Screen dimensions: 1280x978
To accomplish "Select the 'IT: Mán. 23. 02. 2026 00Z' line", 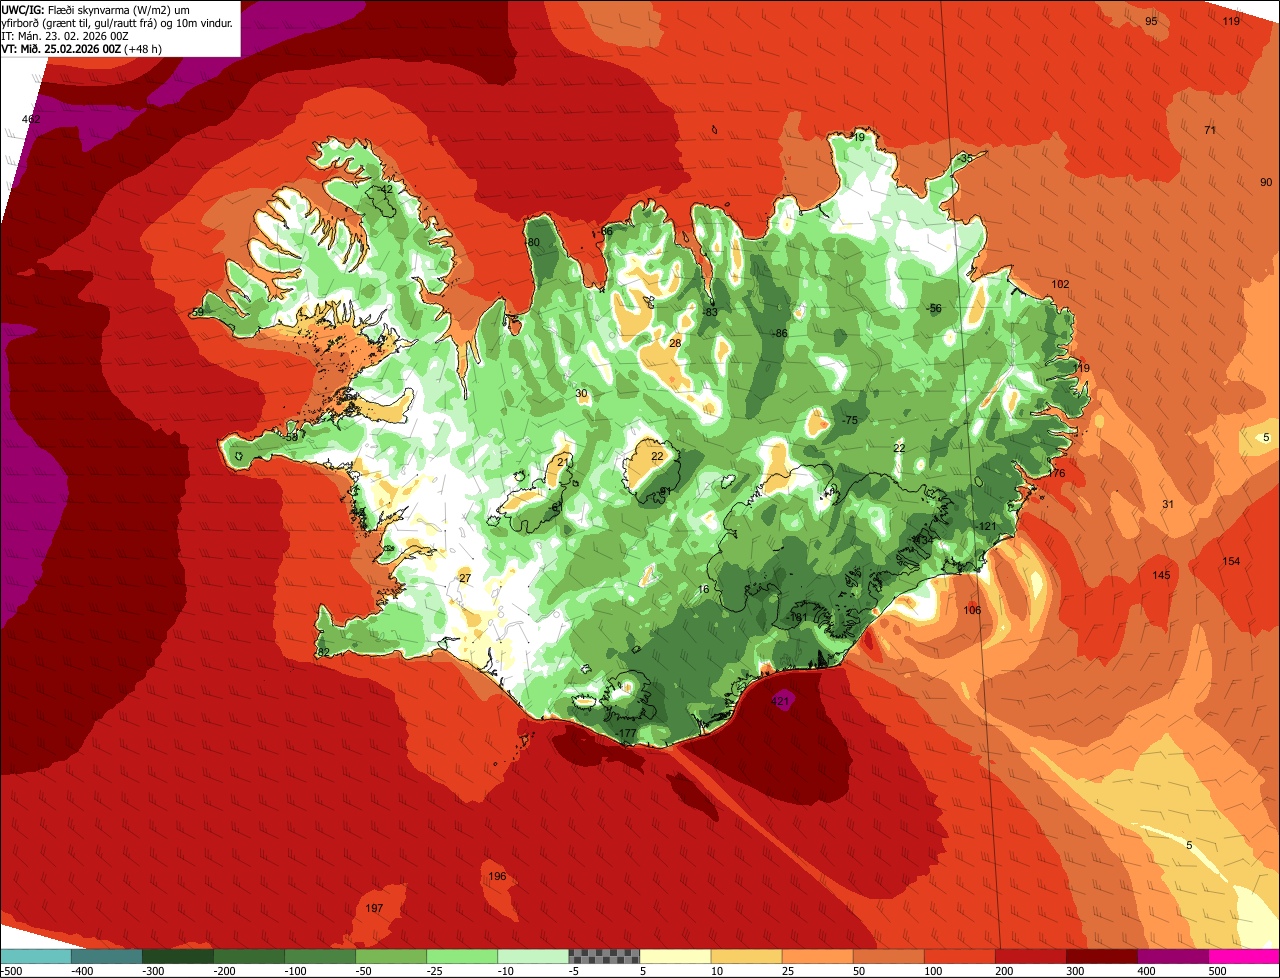I will coord(66,35).
